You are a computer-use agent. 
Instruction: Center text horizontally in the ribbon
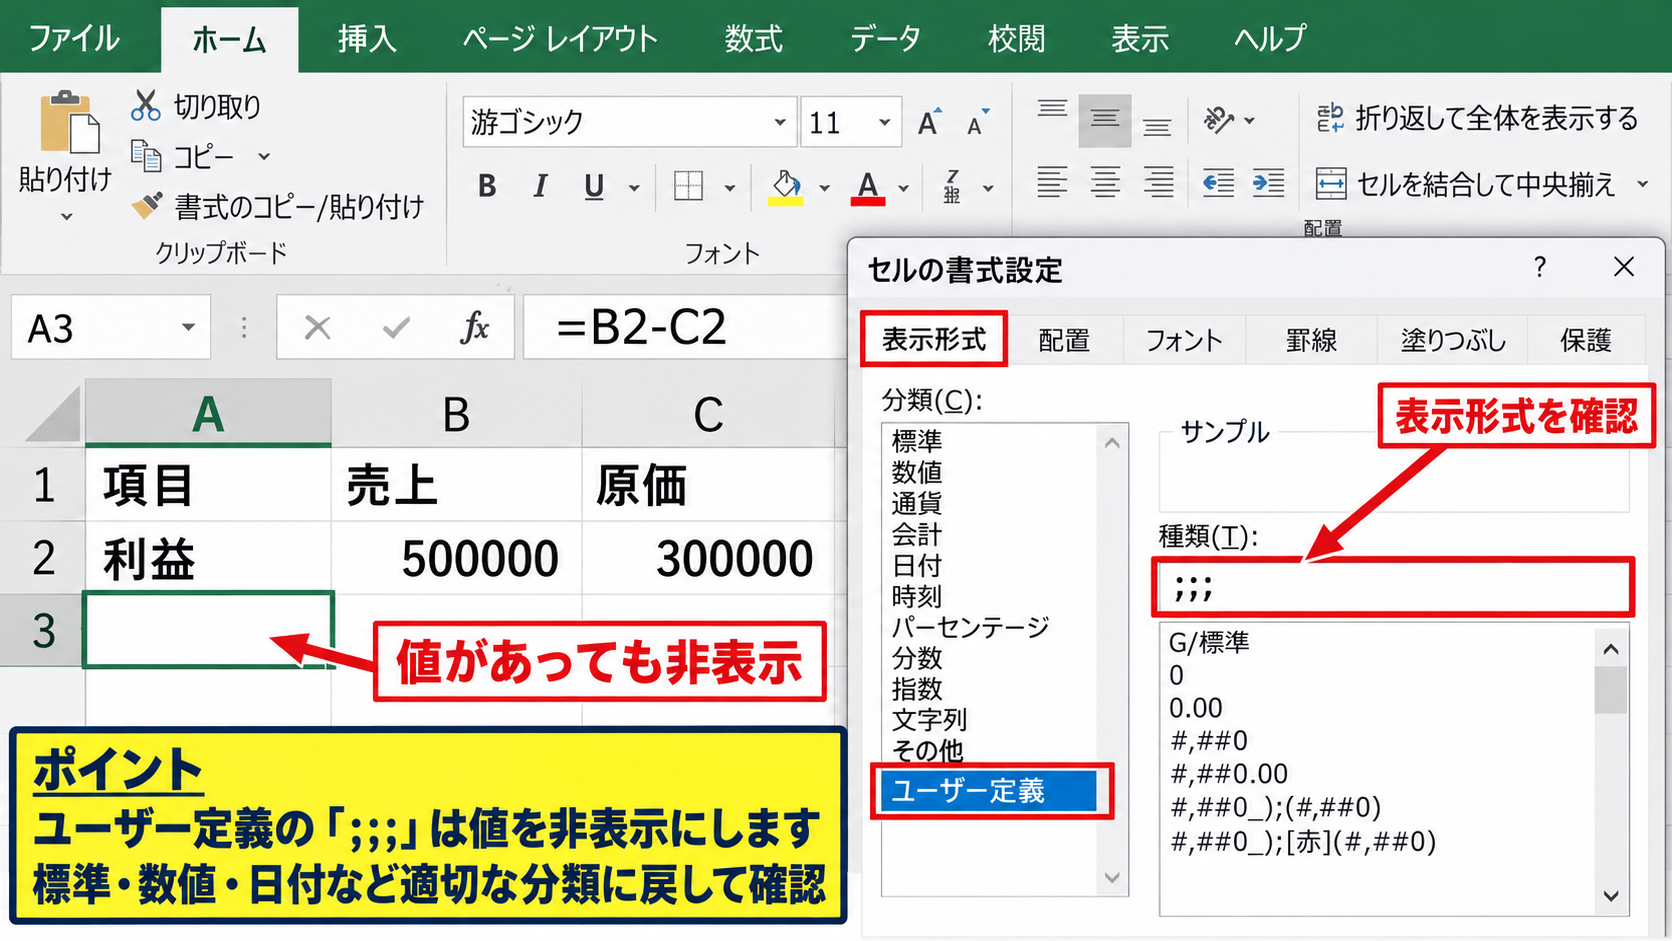click(1105, 182)
